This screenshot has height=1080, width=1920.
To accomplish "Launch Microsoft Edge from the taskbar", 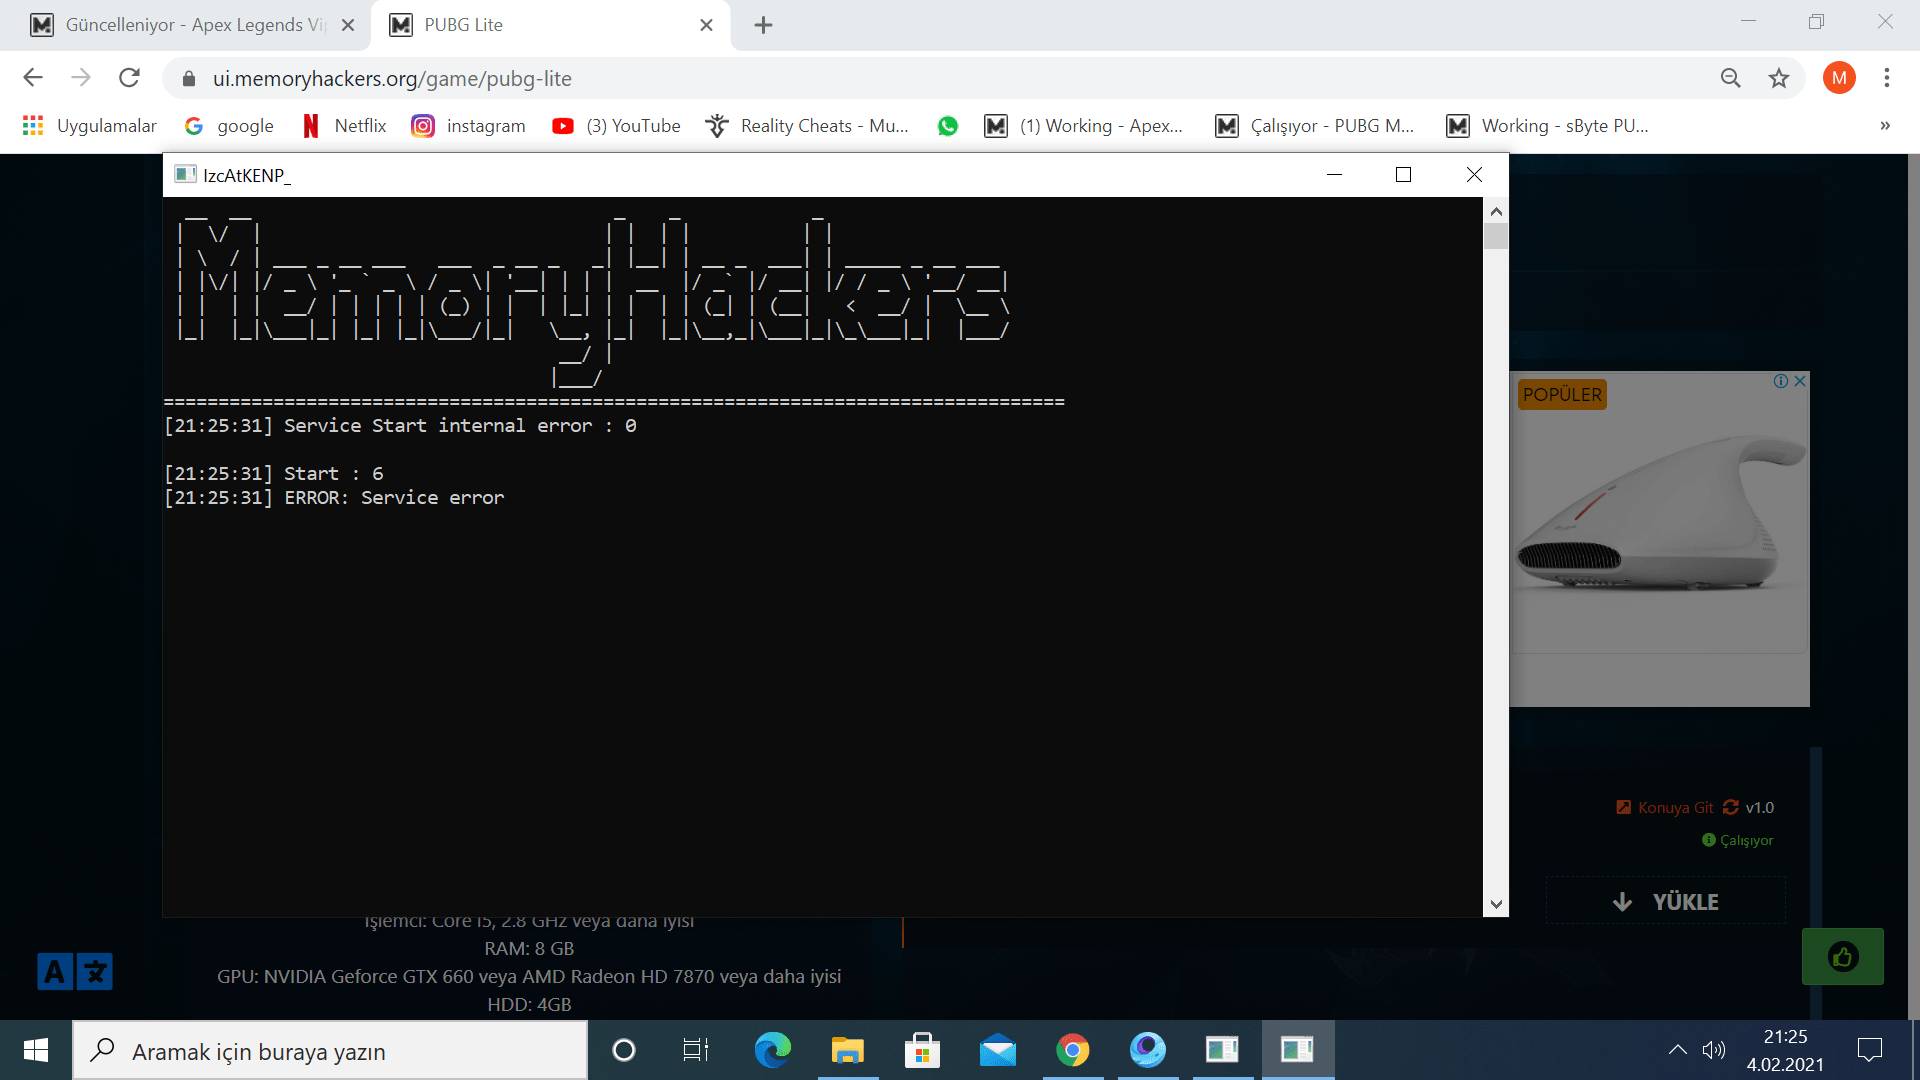I will [x=772, y=1050].
